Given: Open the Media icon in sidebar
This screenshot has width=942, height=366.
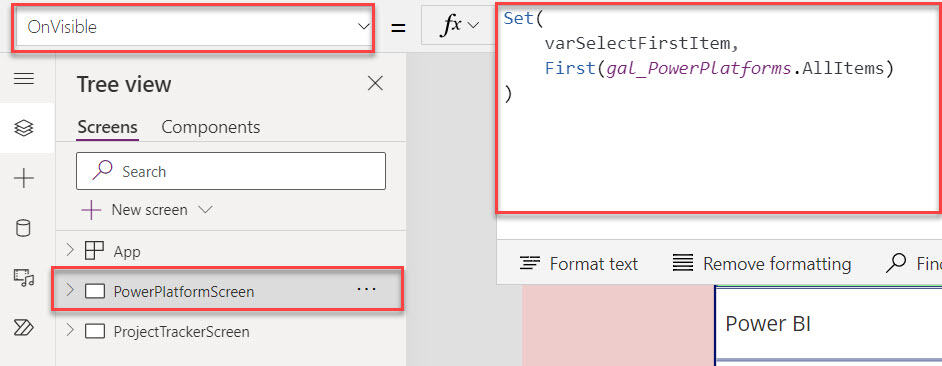Looking at the screenshot, I should tap(23, 278).
